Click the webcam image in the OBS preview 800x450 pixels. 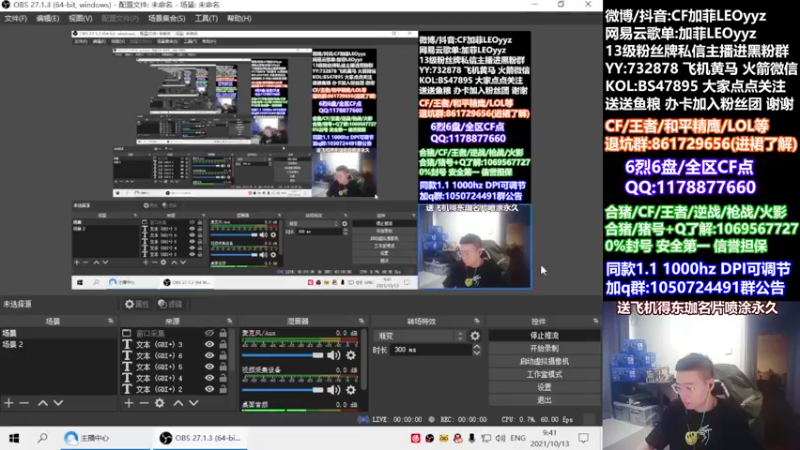474,247
